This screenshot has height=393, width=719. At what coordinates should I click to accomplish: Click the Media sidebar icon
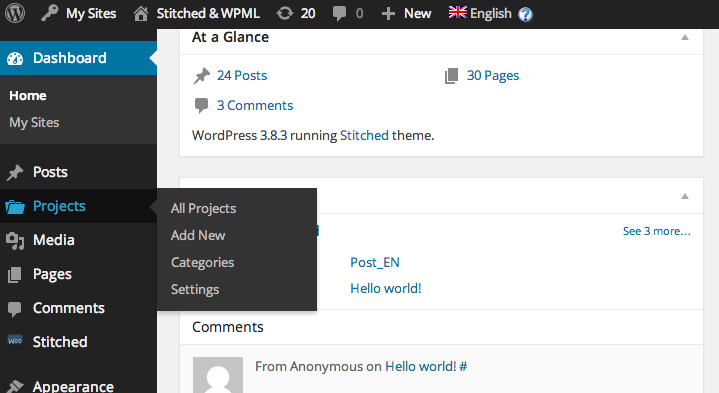click(15, 241)
